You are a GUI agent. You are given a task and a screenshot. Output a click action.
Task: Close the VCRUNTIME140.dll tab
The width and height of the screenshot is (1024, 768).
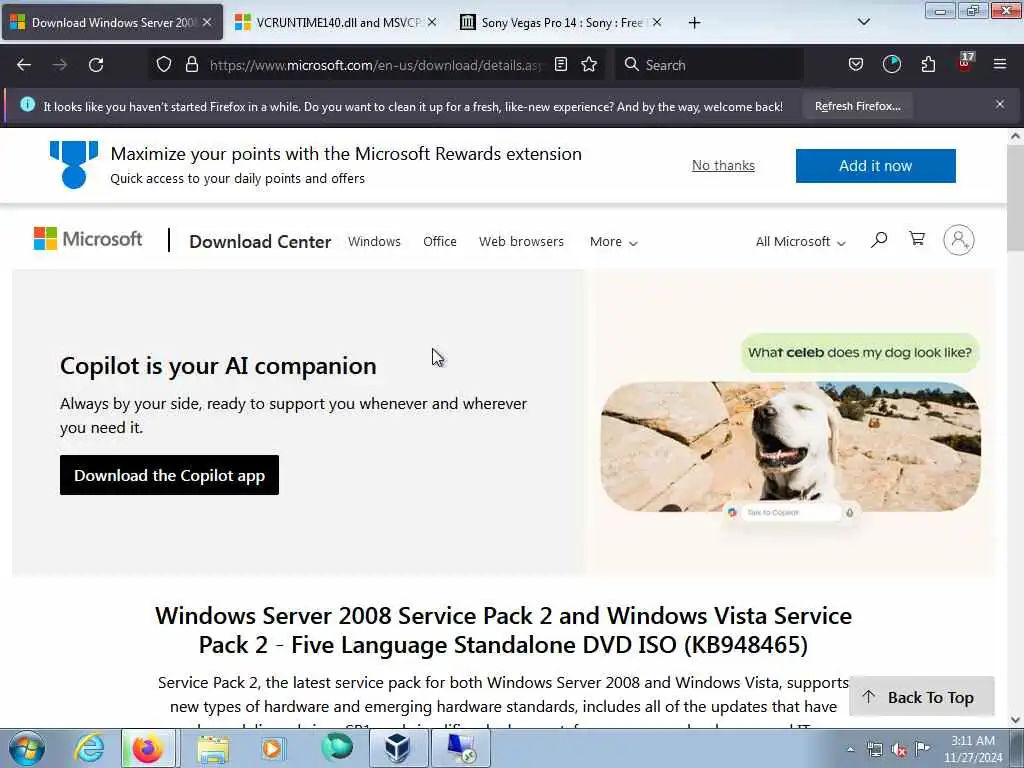tap(432, 22)
